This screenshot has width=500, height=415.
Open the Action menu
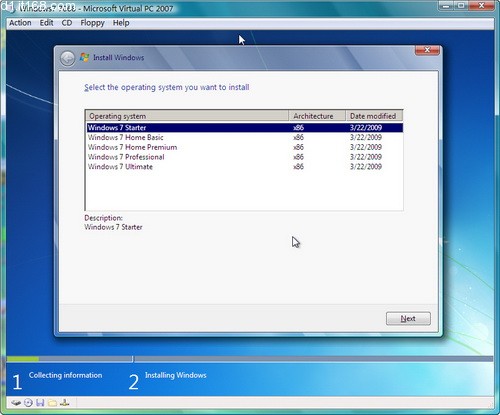click(20, 23)
